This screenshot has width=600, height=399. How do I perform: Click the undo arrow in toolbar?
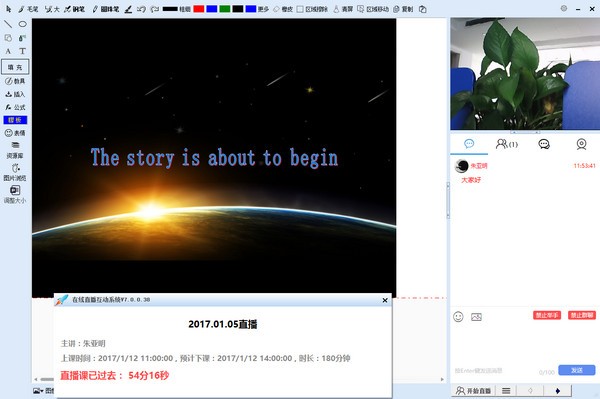click(x=141, y=9)
